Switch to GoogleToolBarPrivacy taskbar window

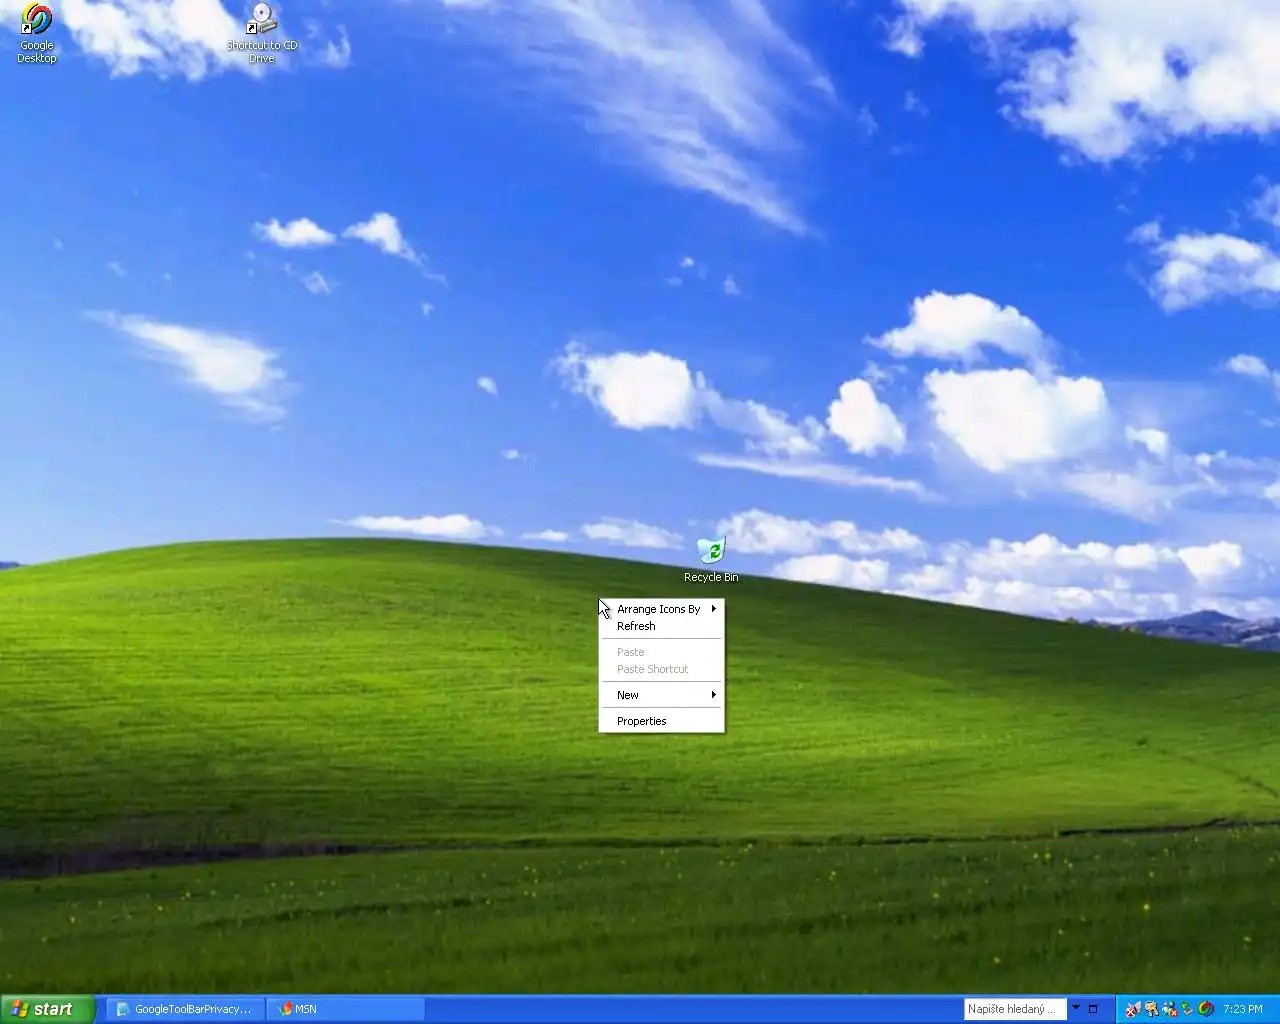pos(184,1009)
